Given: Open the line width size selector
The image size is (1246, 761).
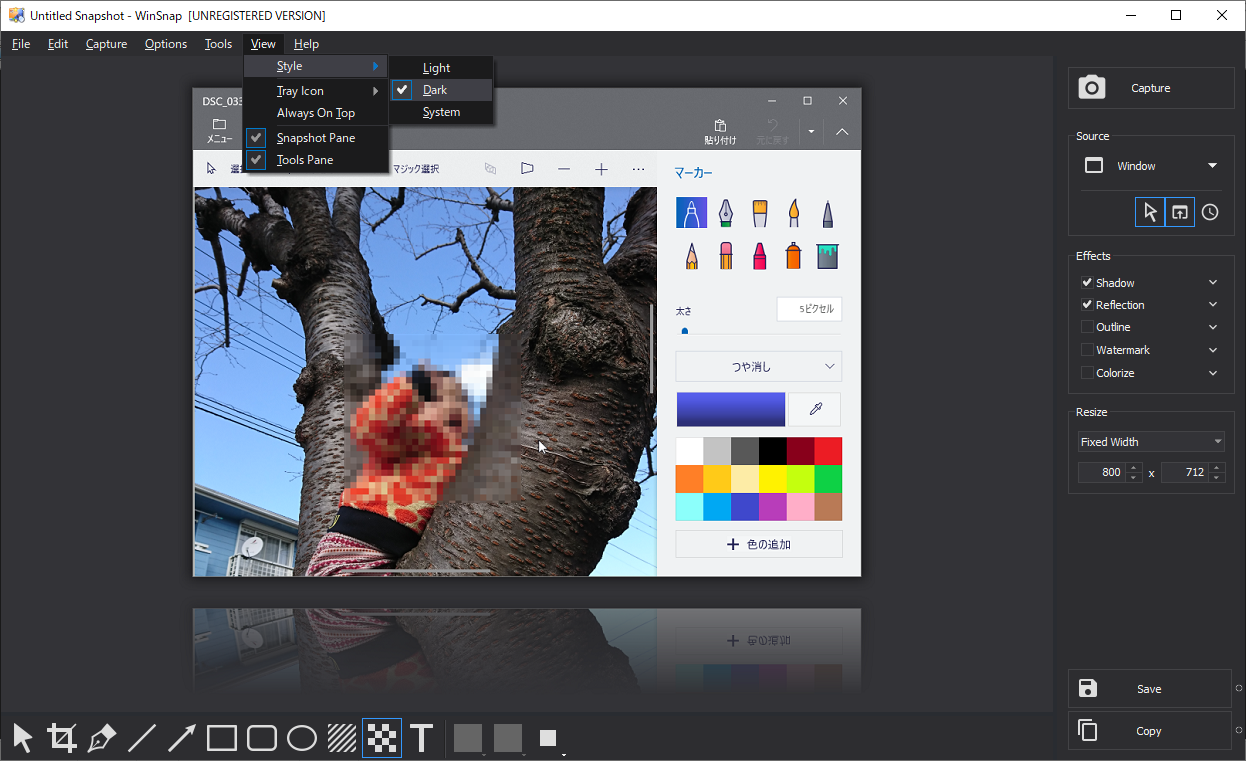Looking at the screenshot, I should 550,740.
